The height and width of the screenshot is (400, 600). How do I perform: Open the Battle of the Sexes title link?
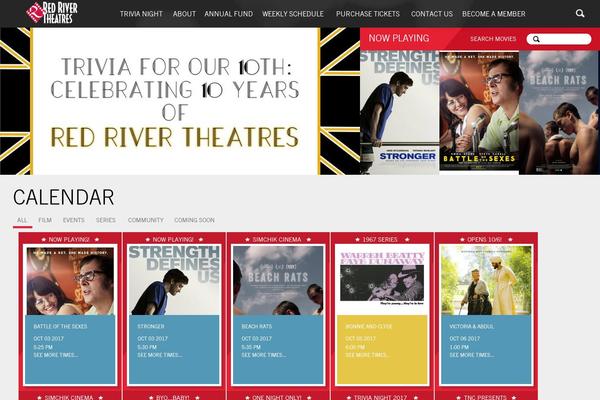(60, 327)
